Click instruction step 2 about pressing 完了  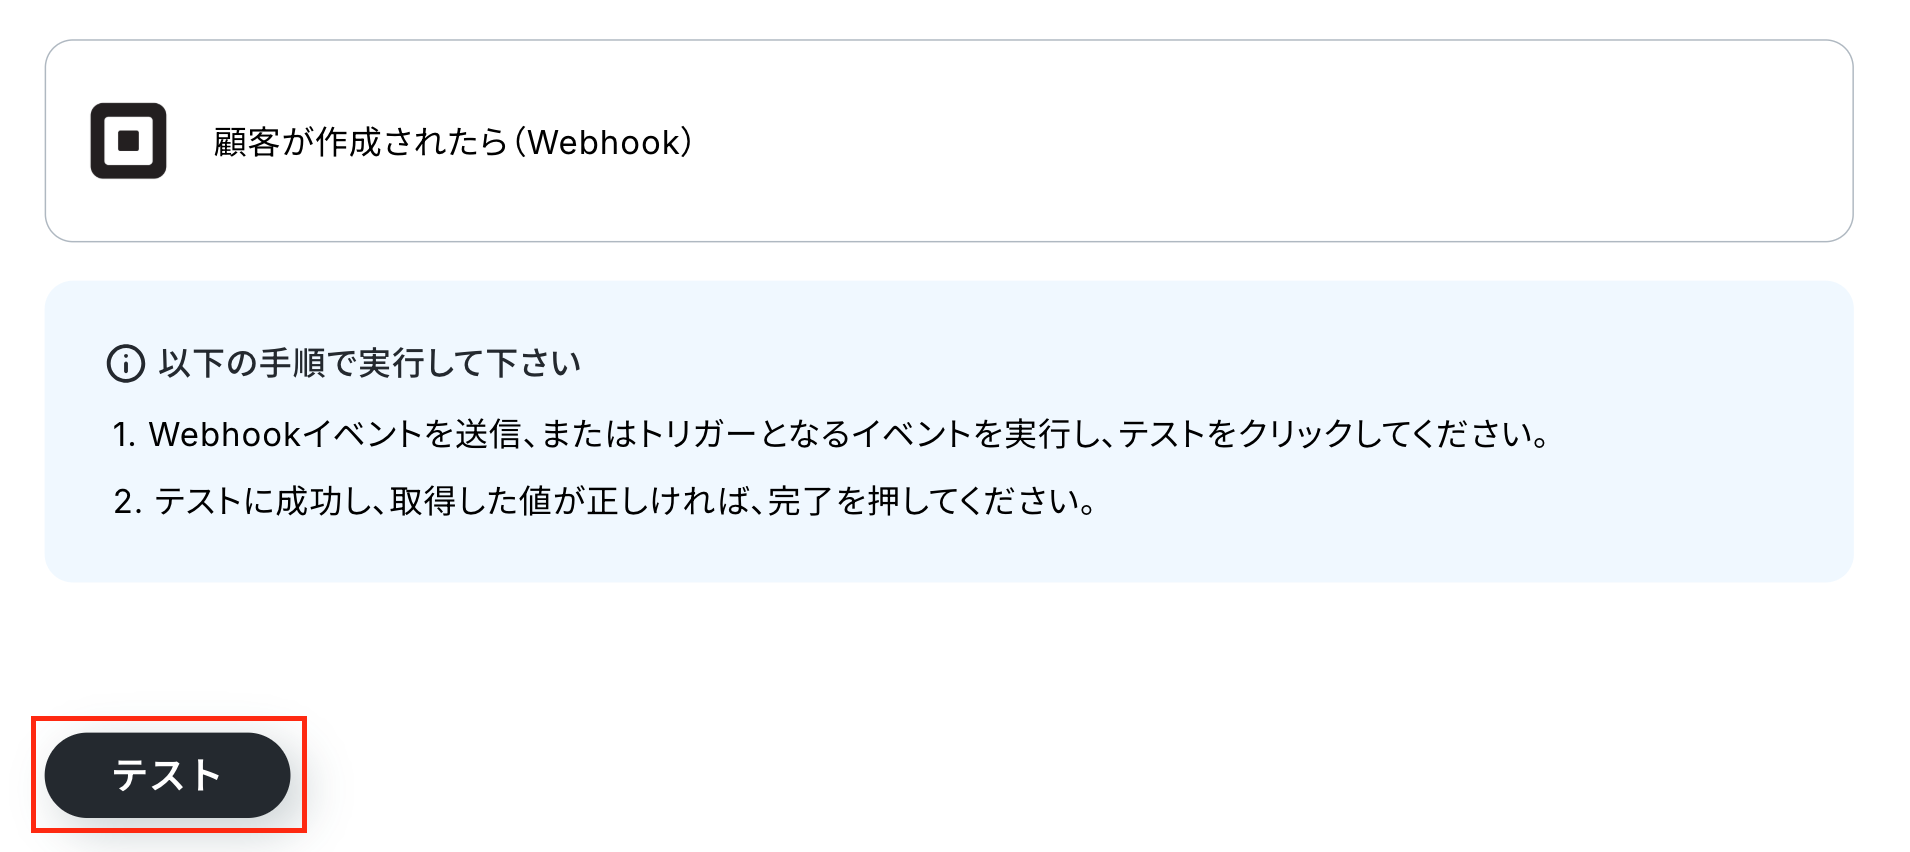tap(604, 501)
